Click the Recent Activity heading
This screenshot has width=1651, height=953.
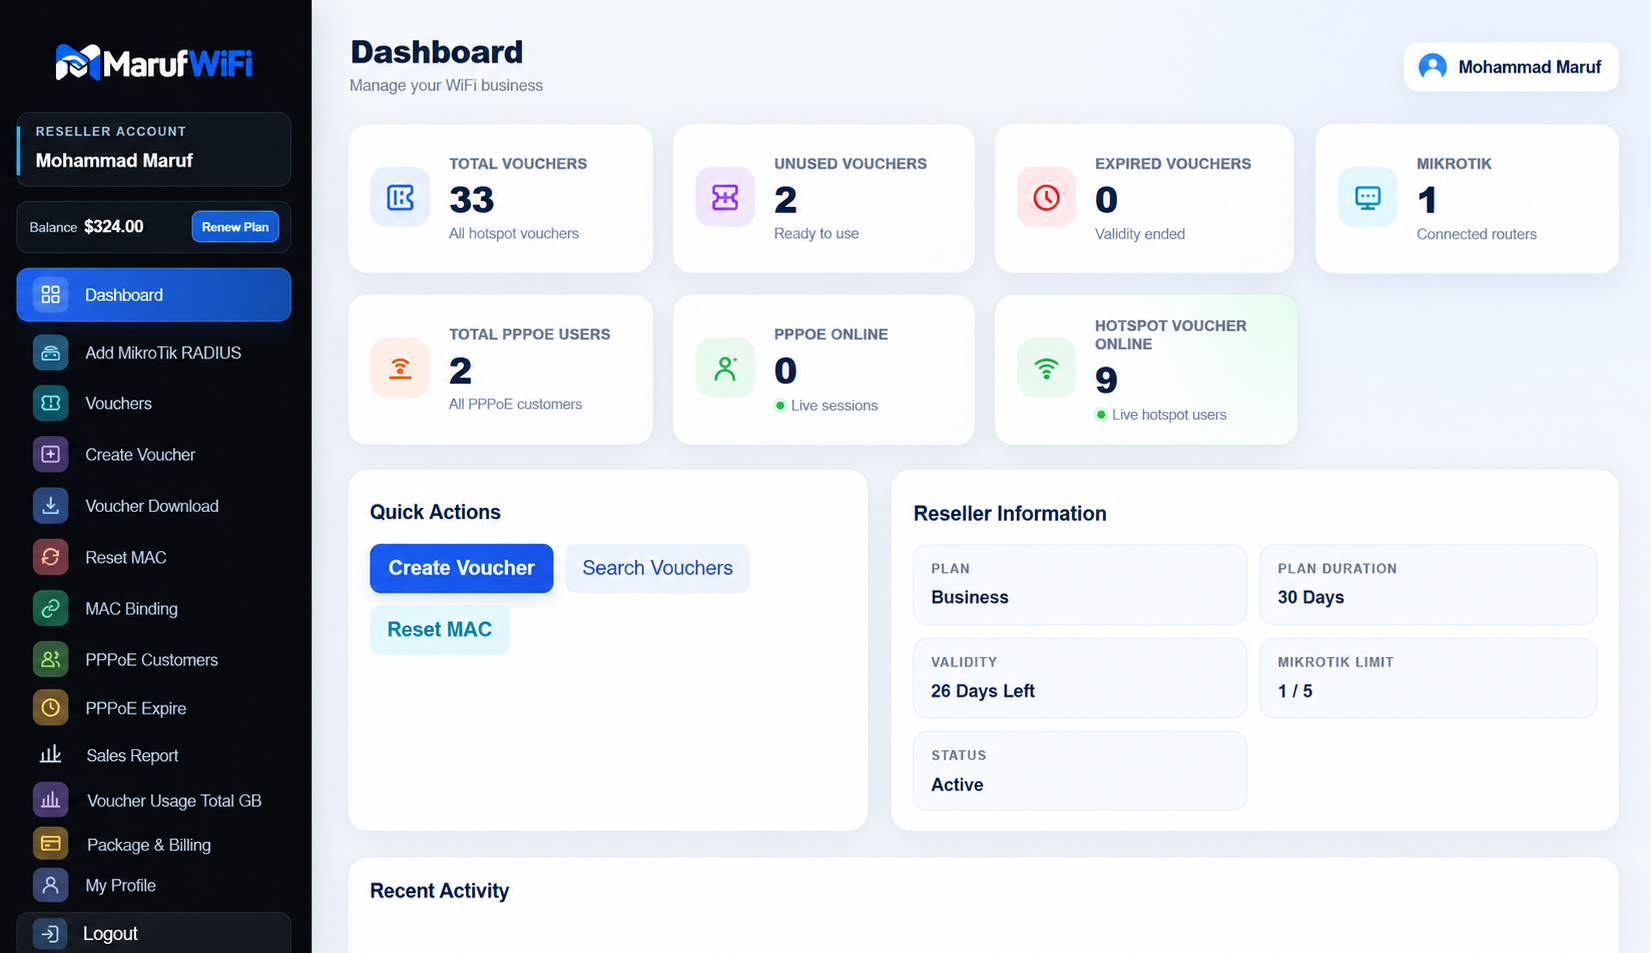(x=439, y=891)
